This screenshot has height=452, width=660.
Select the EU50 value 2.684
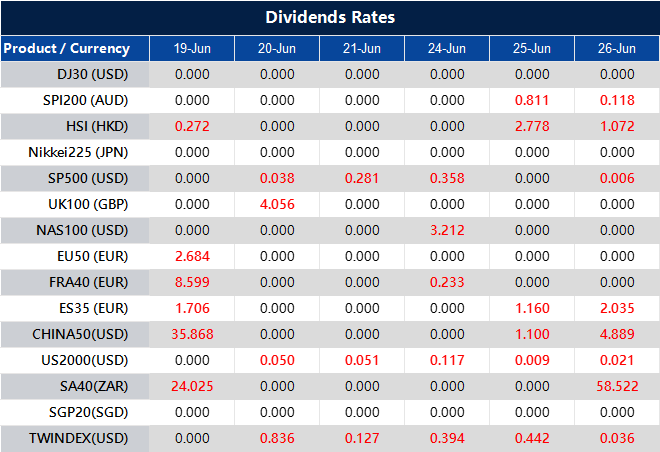coord(192,256)
